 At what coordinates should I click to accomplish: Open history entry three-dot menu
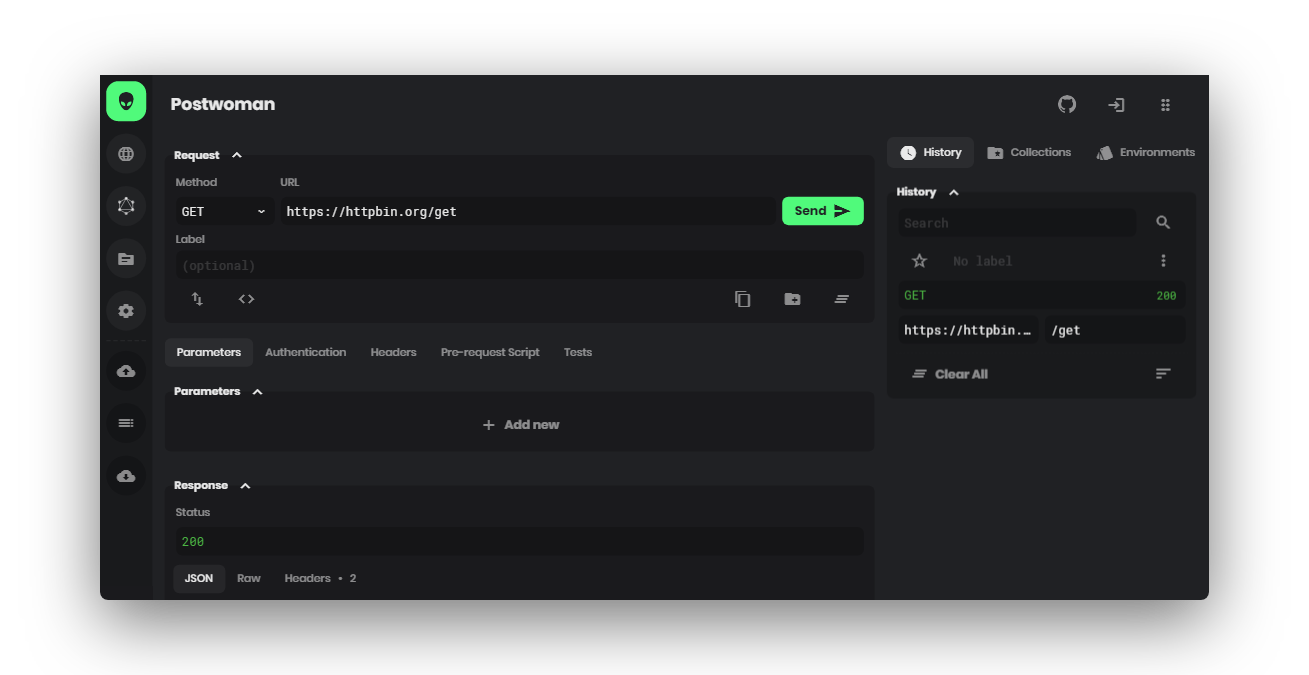pyautogui.click(x=1163, y=261)
